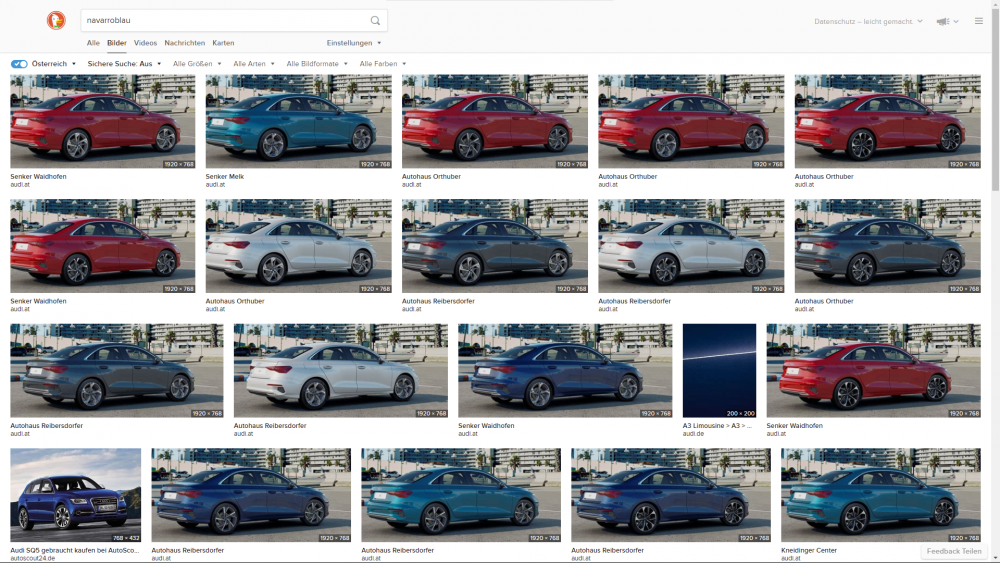
Task: Expand the Österreich region dropdown
Action: point(54,64)
